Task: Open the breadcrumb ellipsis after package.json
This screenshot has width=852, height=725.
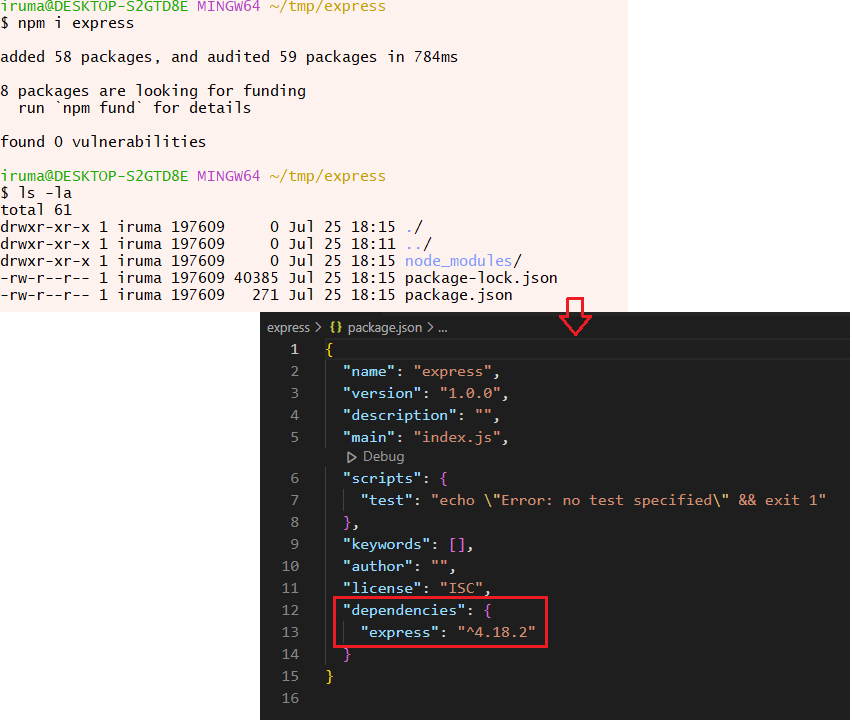Action: coord(443,328)
